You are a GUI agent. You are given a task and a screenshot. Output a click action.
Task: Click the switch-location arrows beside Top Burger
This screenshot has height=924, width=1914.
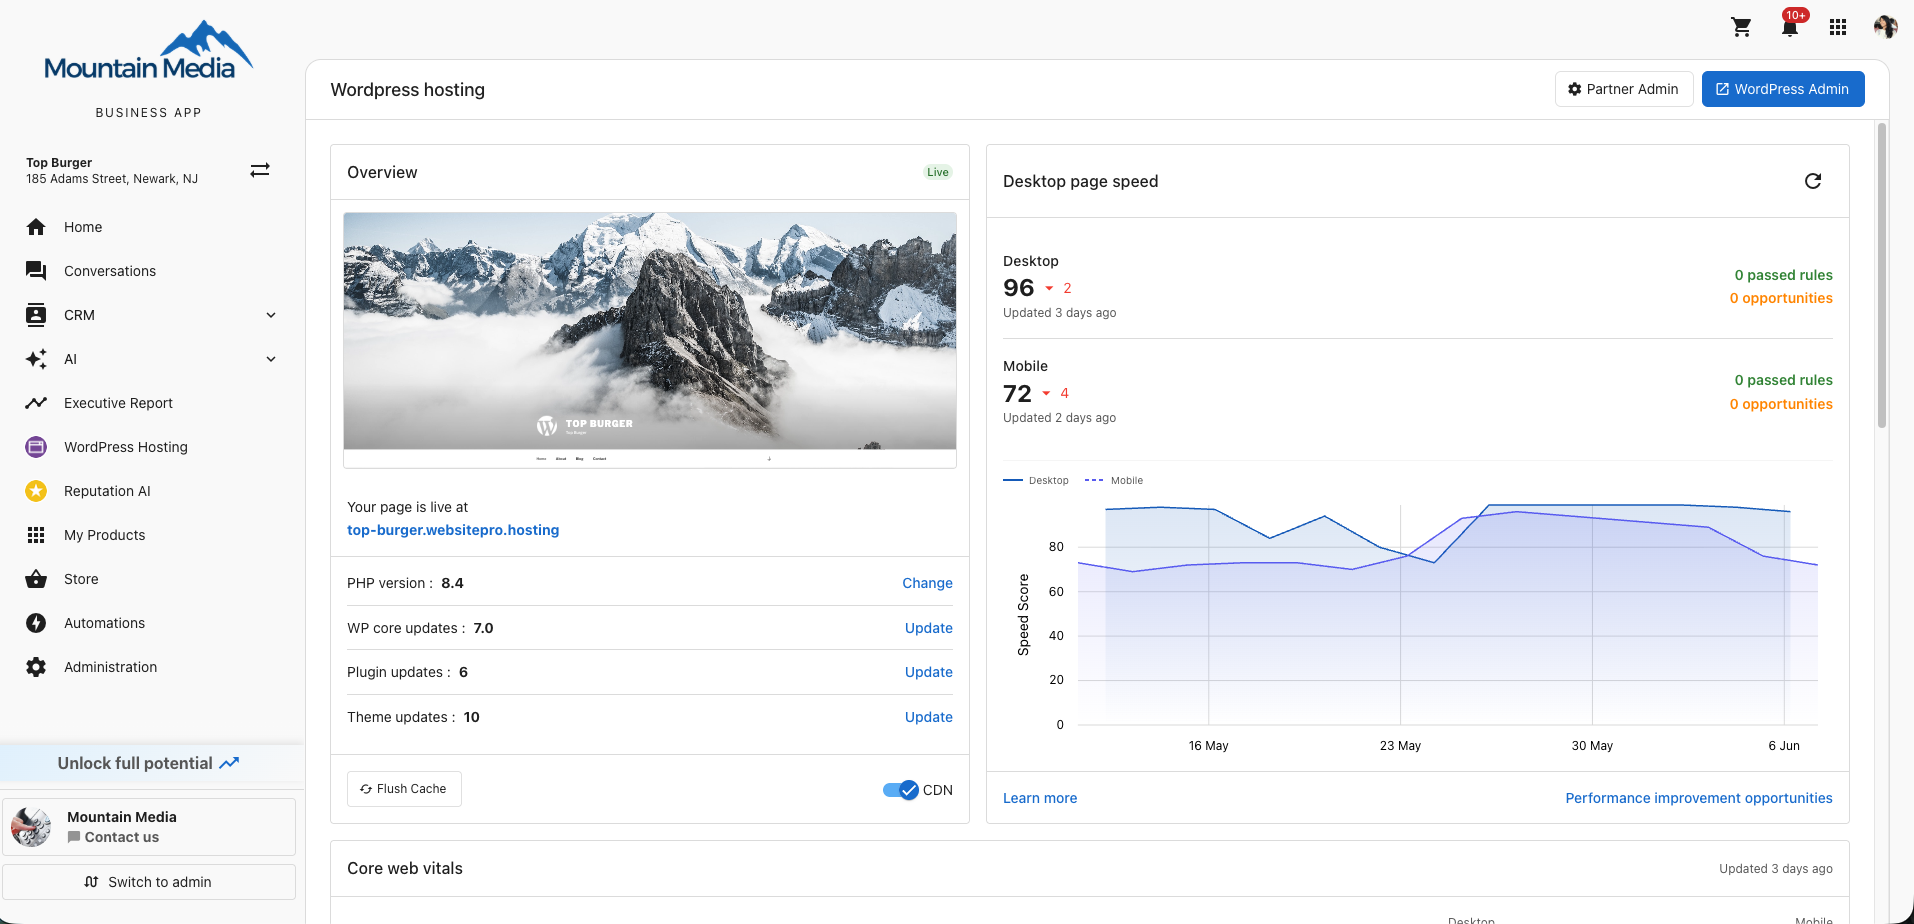tap(260, 170)
